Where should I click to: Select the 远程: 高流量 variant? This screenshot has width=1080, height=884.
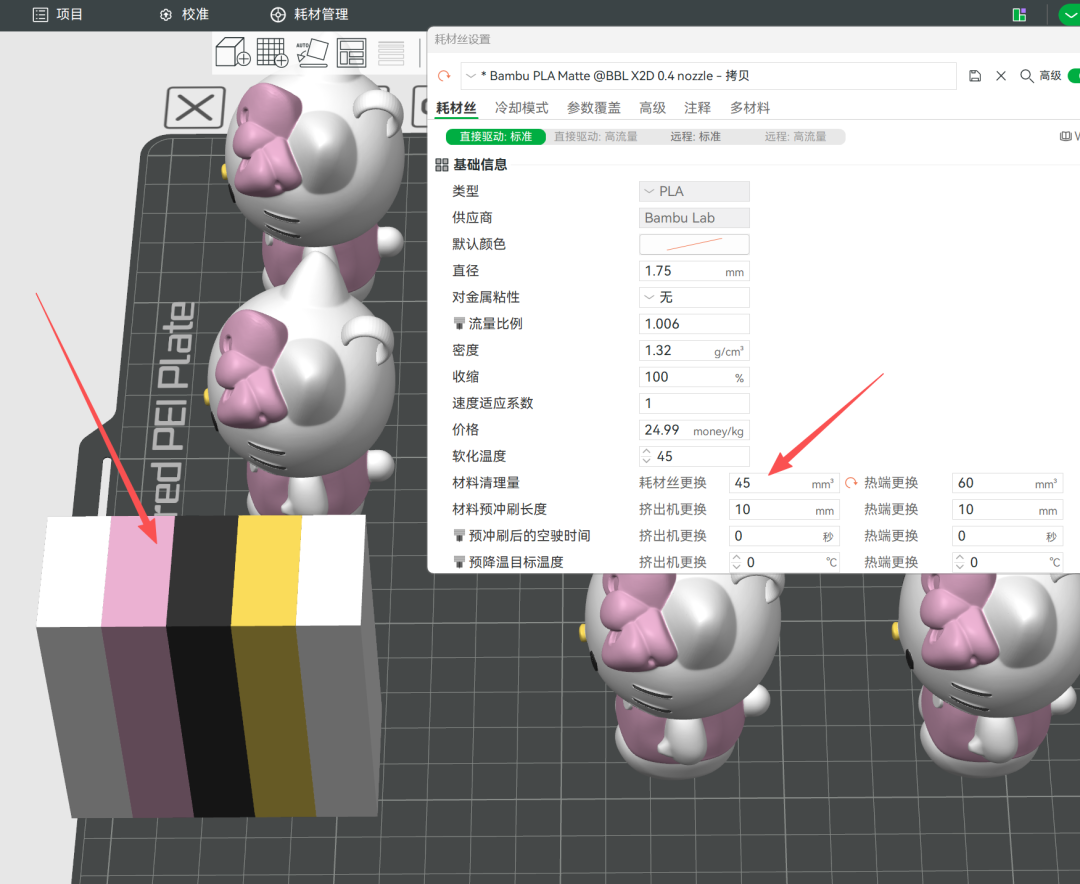[x=795, y=136]
